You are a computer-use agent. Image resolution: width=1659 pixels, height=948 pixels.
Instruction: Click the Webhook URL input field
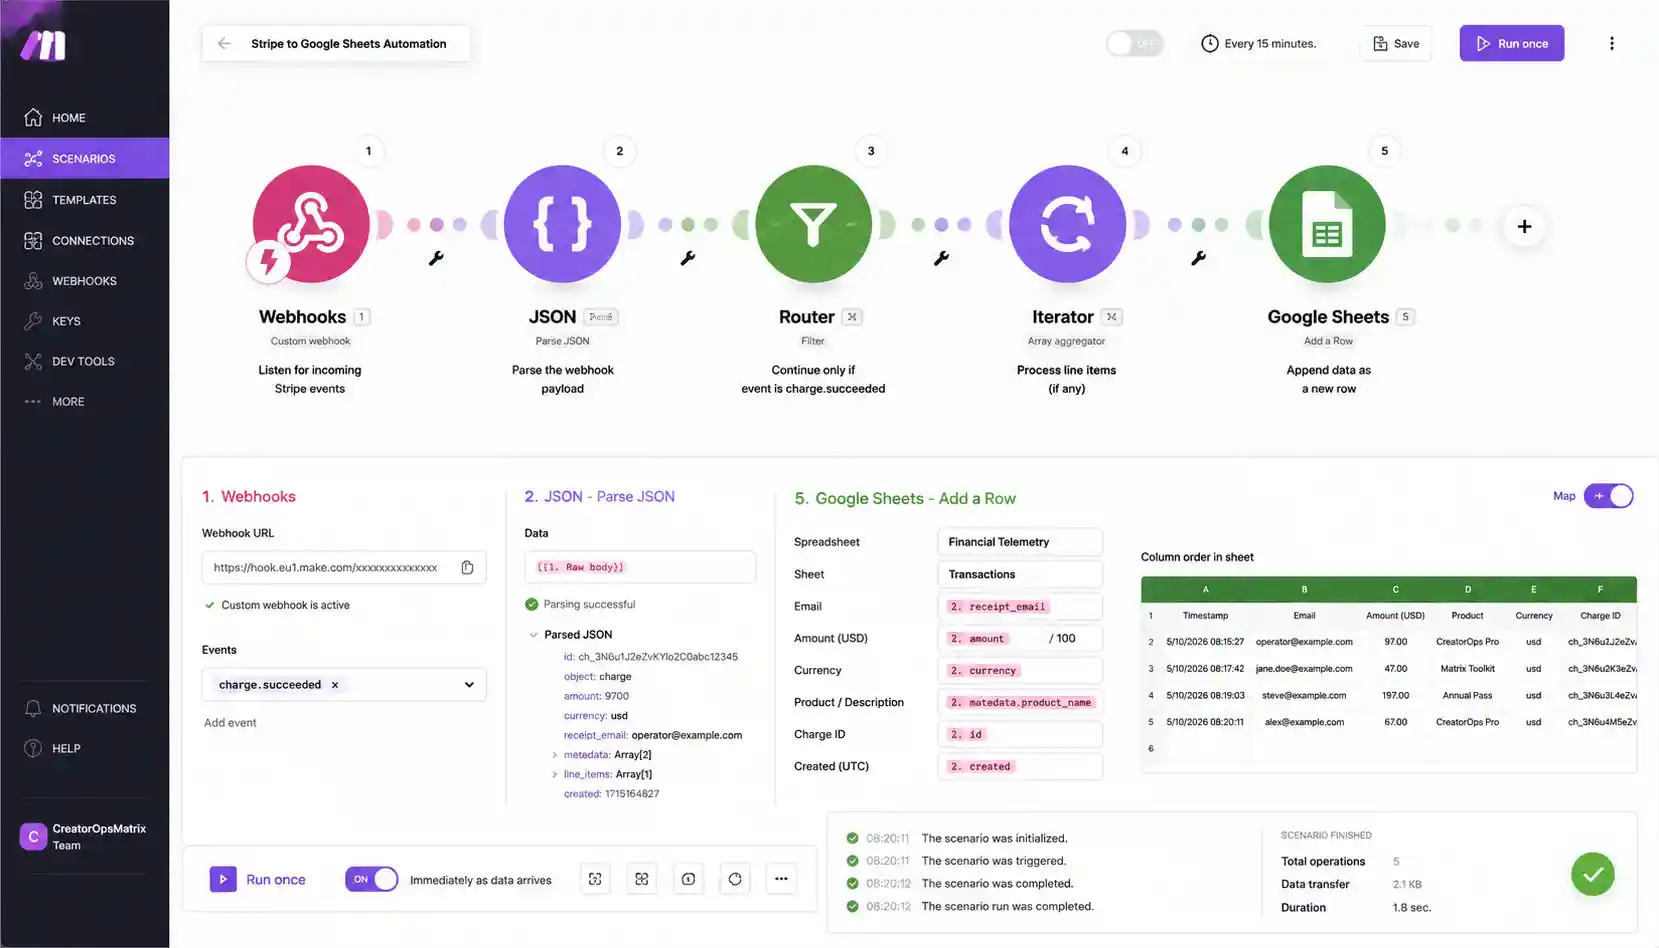point(344,567)
